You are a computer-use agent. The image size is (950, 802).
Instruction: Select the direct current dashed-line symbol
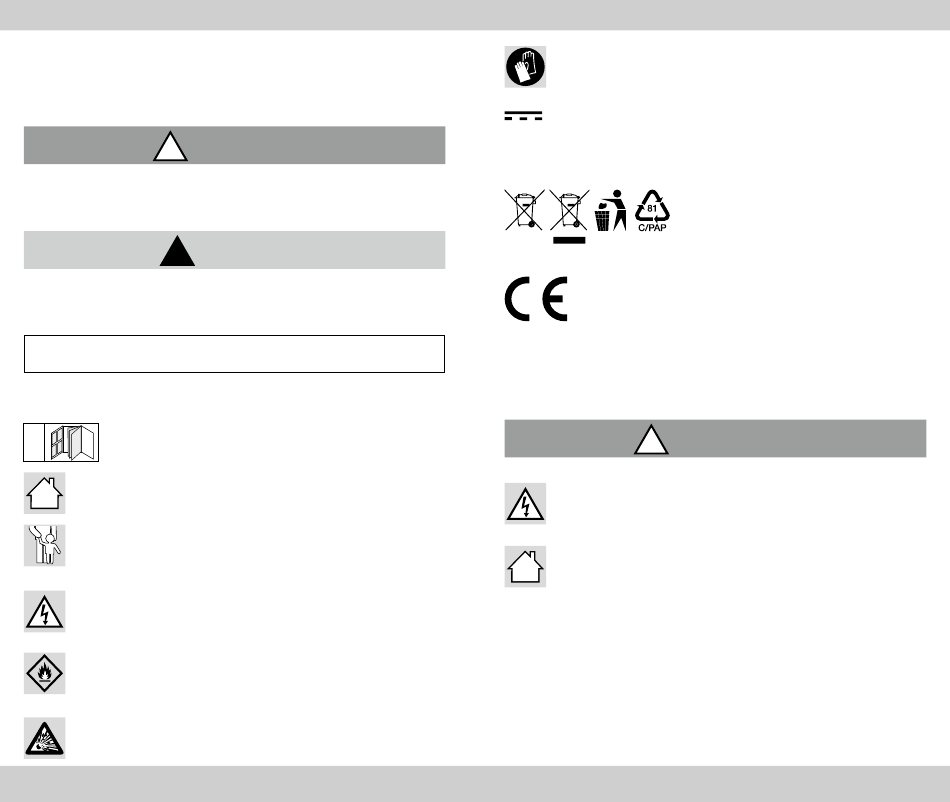coord(523,116)
